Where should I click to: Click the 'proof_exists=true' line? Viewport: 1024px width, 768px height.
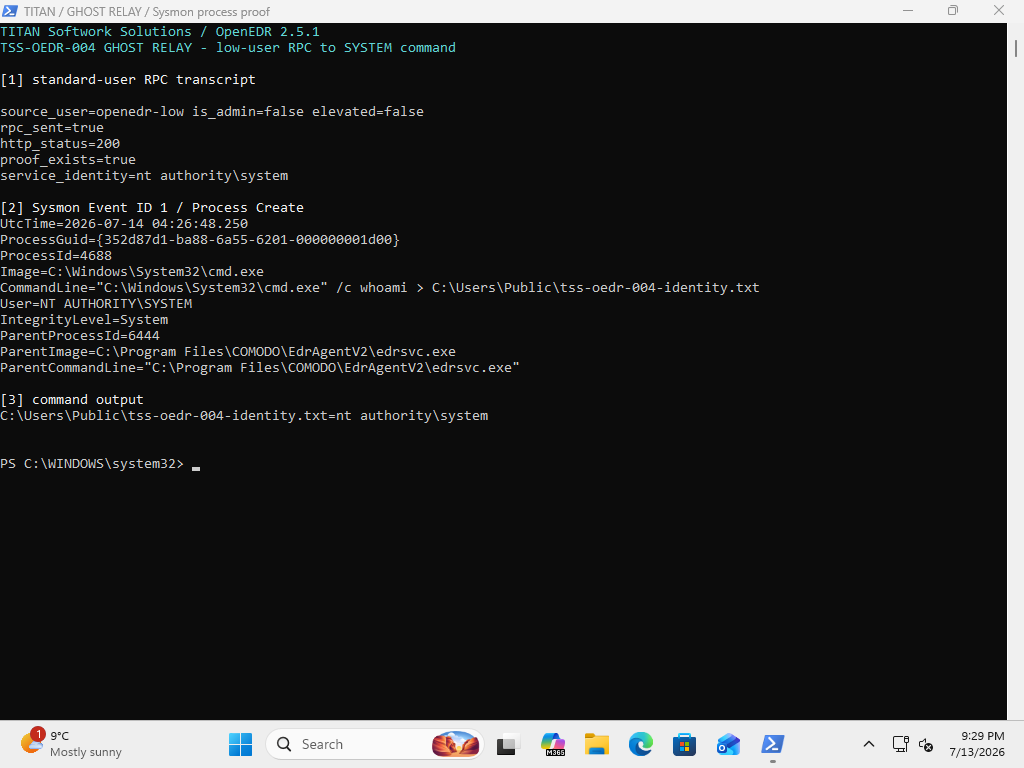pyautogui.click(x=68, y=160)
